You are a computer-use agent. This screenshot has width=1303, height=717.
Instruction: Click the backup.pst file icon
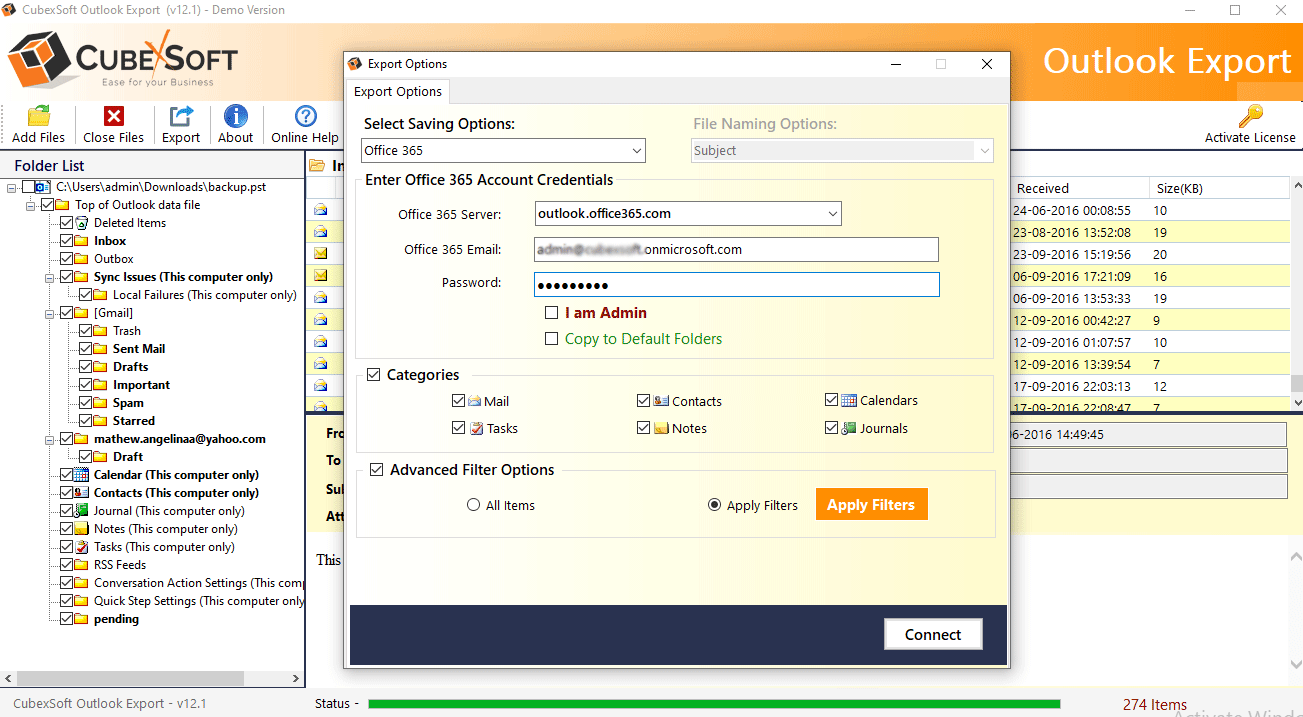coord(42,187)
